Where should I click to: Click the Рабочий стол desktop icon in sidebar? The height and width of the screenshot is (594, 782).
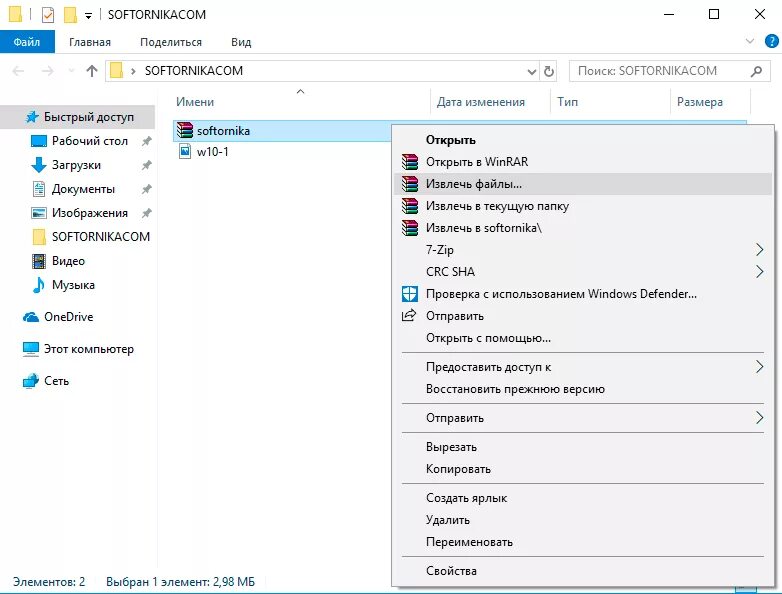click(38, 141)
